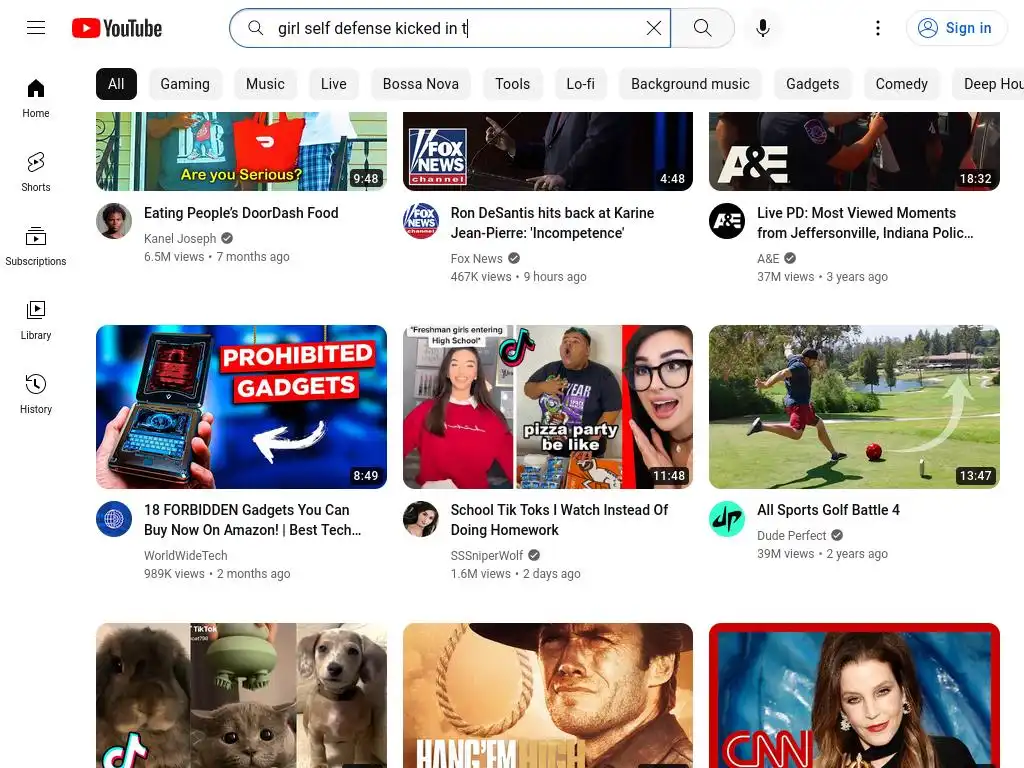Image resolution: width=1024 pixels, height=768 pixels.
Task: Start voice search with microphone icon
Action: [x=762, y=27]
